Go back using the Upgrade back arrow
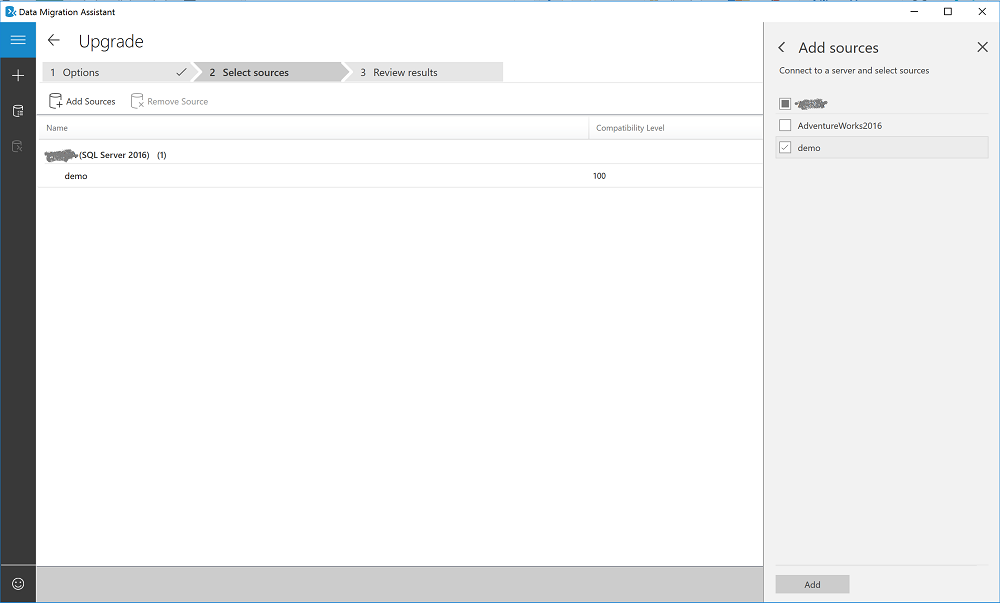Screen dimensions: 1000x603 coord(55,41)
